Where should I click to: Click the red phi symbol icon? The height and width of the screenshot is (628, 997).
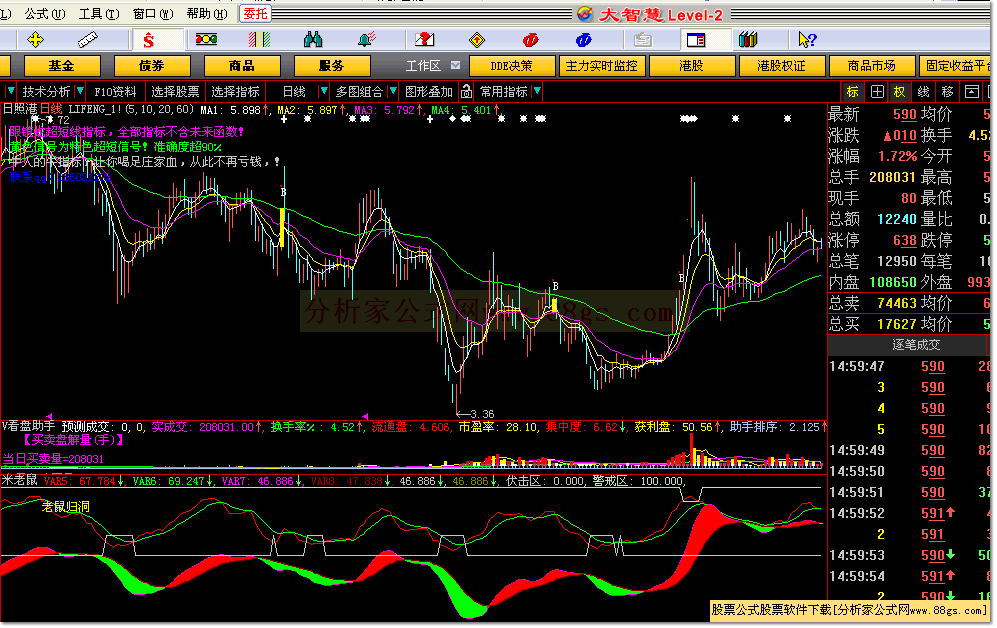pos(530,40)
